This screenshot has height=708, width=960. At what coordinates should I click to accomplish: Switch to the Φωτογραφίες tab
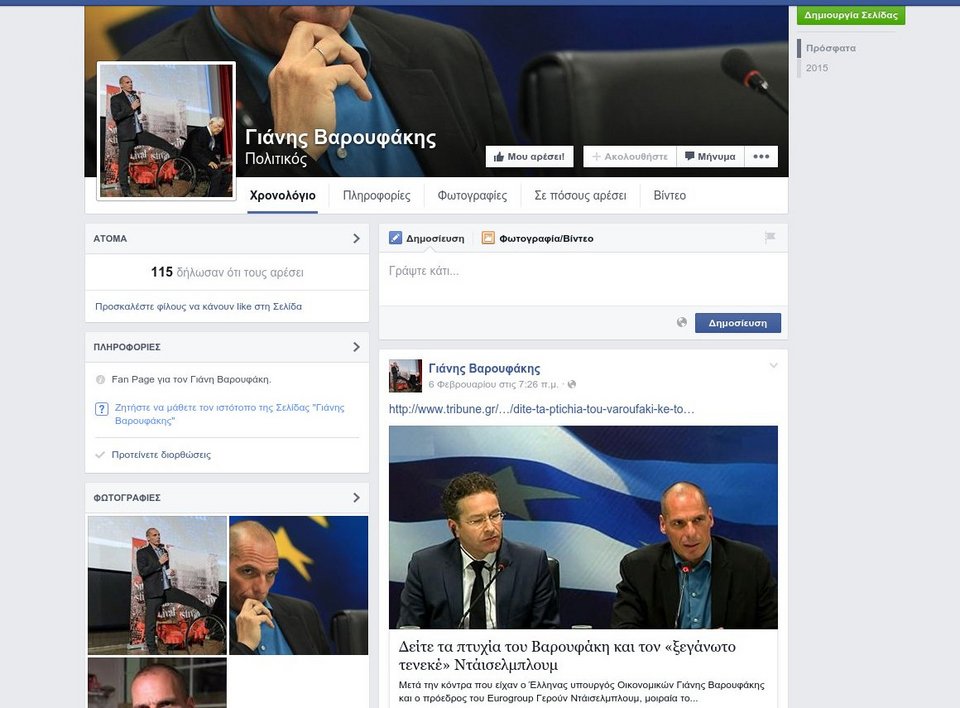[471, 195]
